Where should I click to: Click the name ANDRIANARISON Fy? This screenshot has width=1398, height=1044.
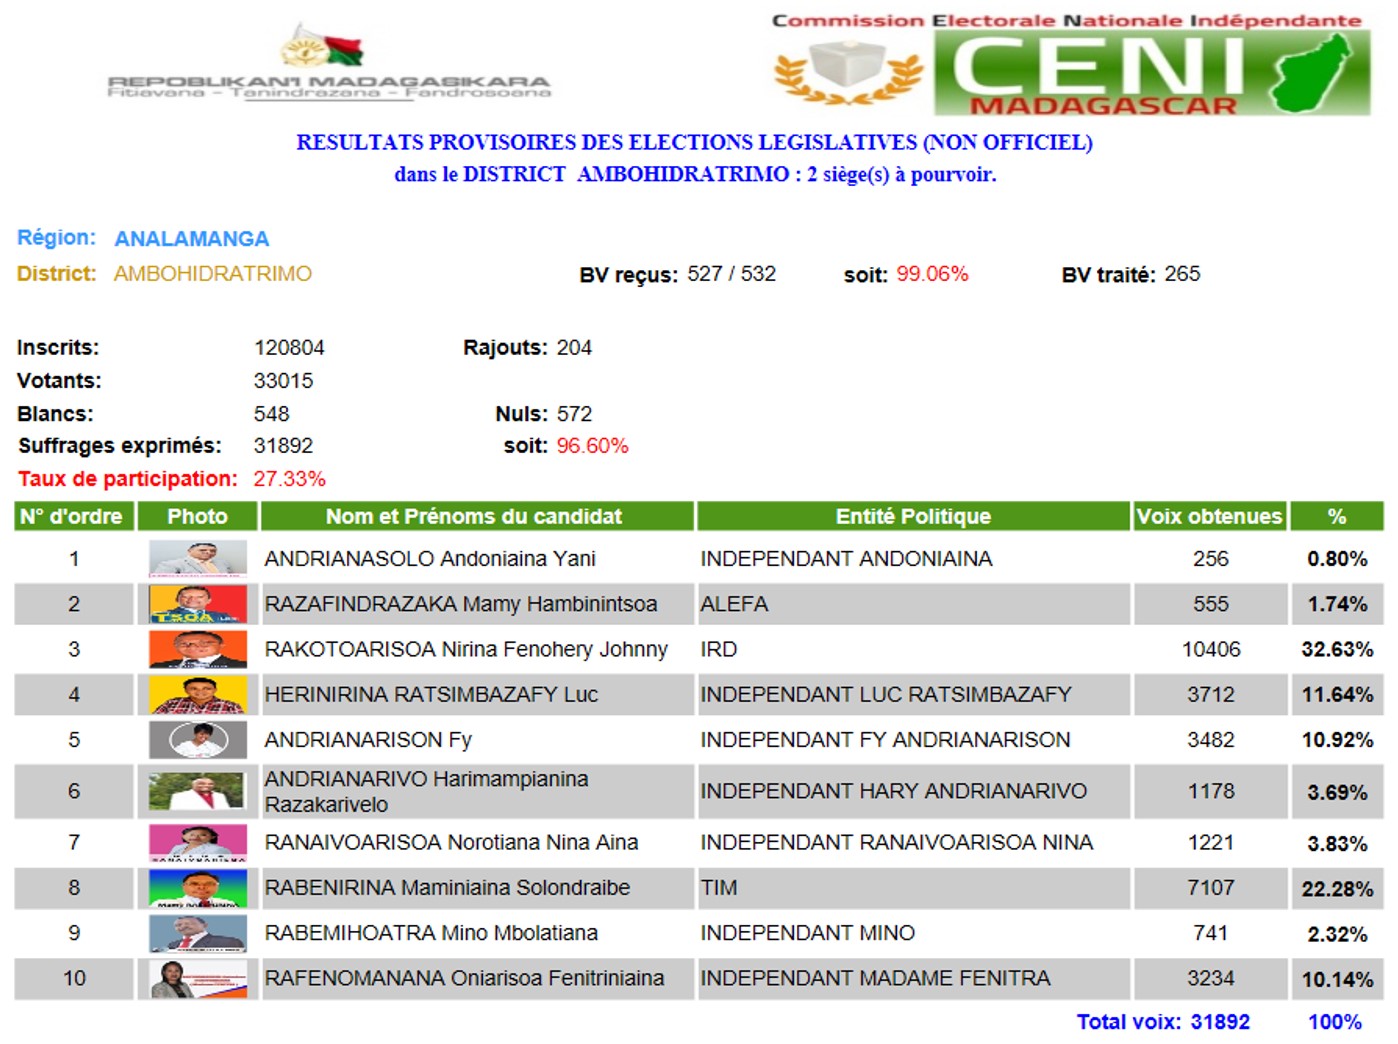(368, 740)
